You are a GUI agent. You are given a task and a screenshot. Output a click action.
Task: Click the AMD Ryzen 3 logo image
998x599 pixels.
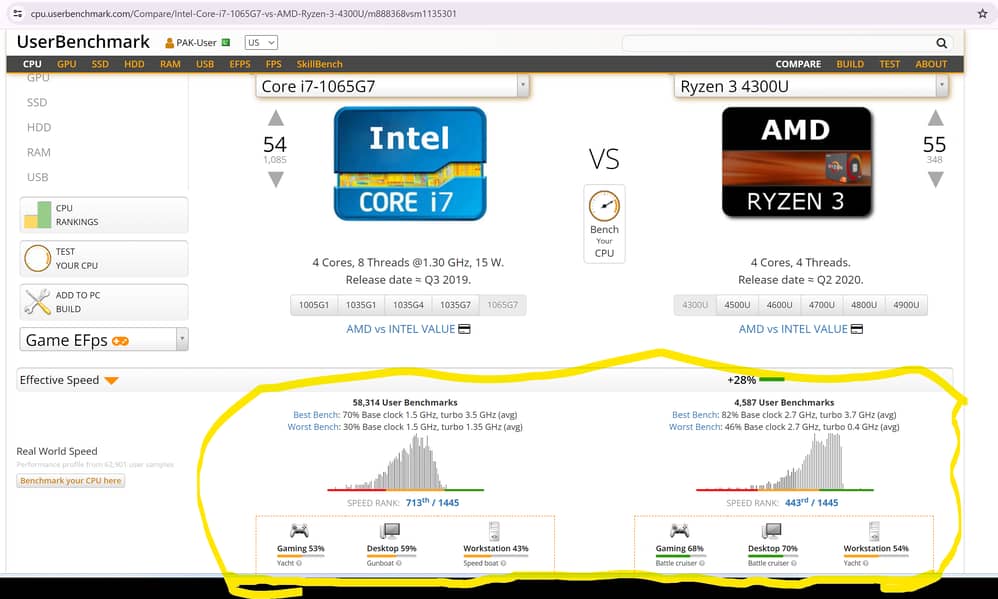(797, 163)
